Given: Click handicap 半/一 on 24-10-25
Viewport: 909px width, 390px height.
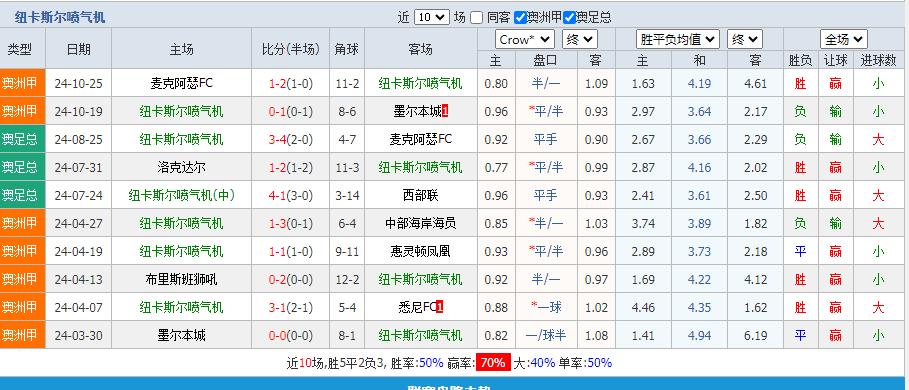Looking at the screenshot, I should [x=546, y=83].
